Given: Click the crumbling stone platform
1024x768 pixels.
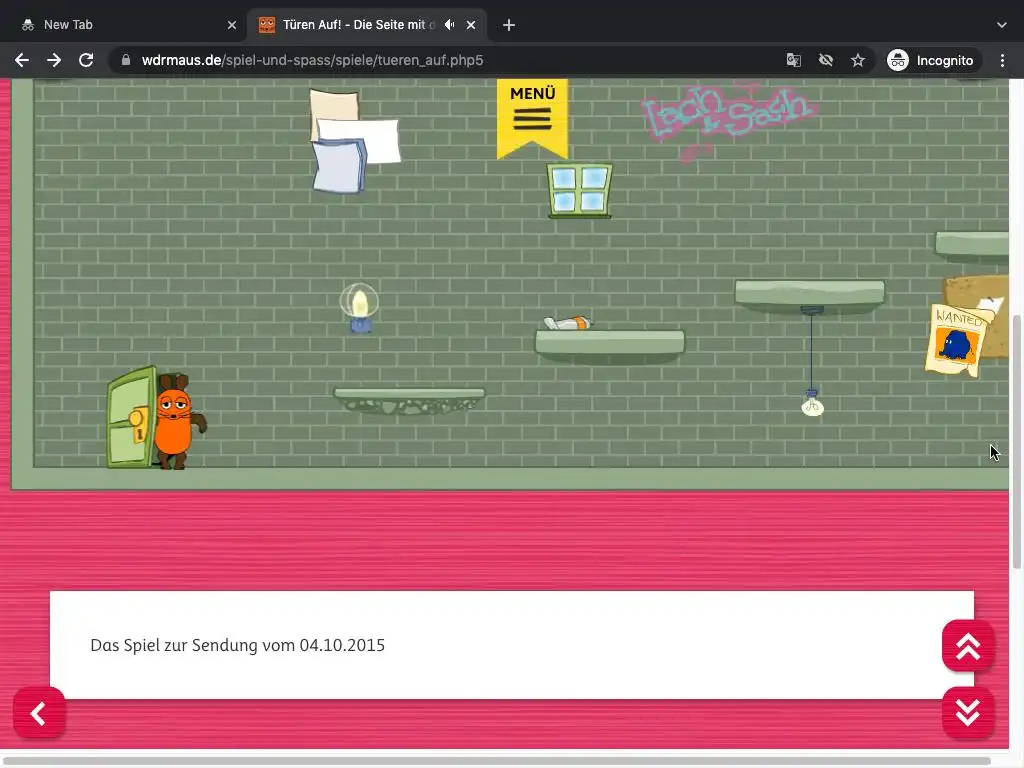Looking at the screenshot, I should pos(409,401).
